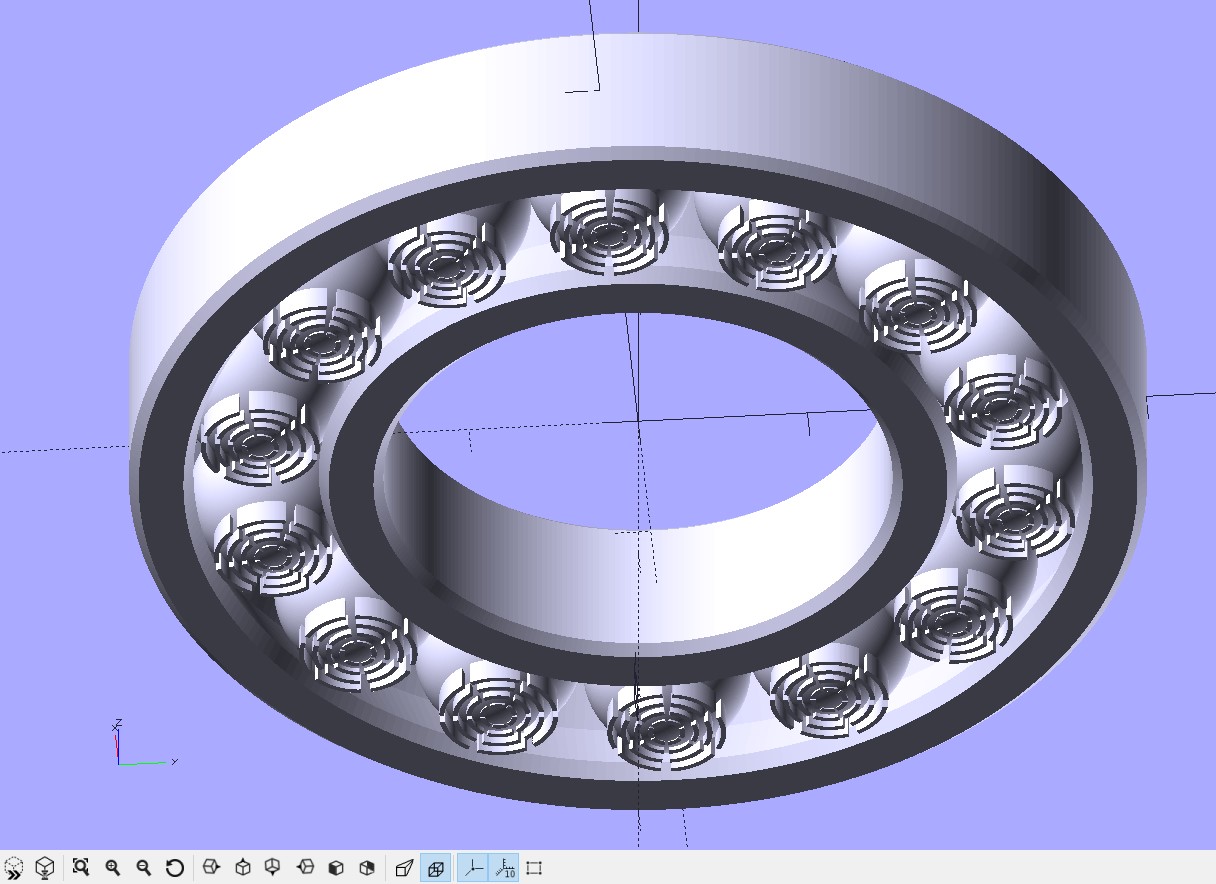1216x884 pixels.
Task: Switch to Front view cube icon
Action: point(336,867)
